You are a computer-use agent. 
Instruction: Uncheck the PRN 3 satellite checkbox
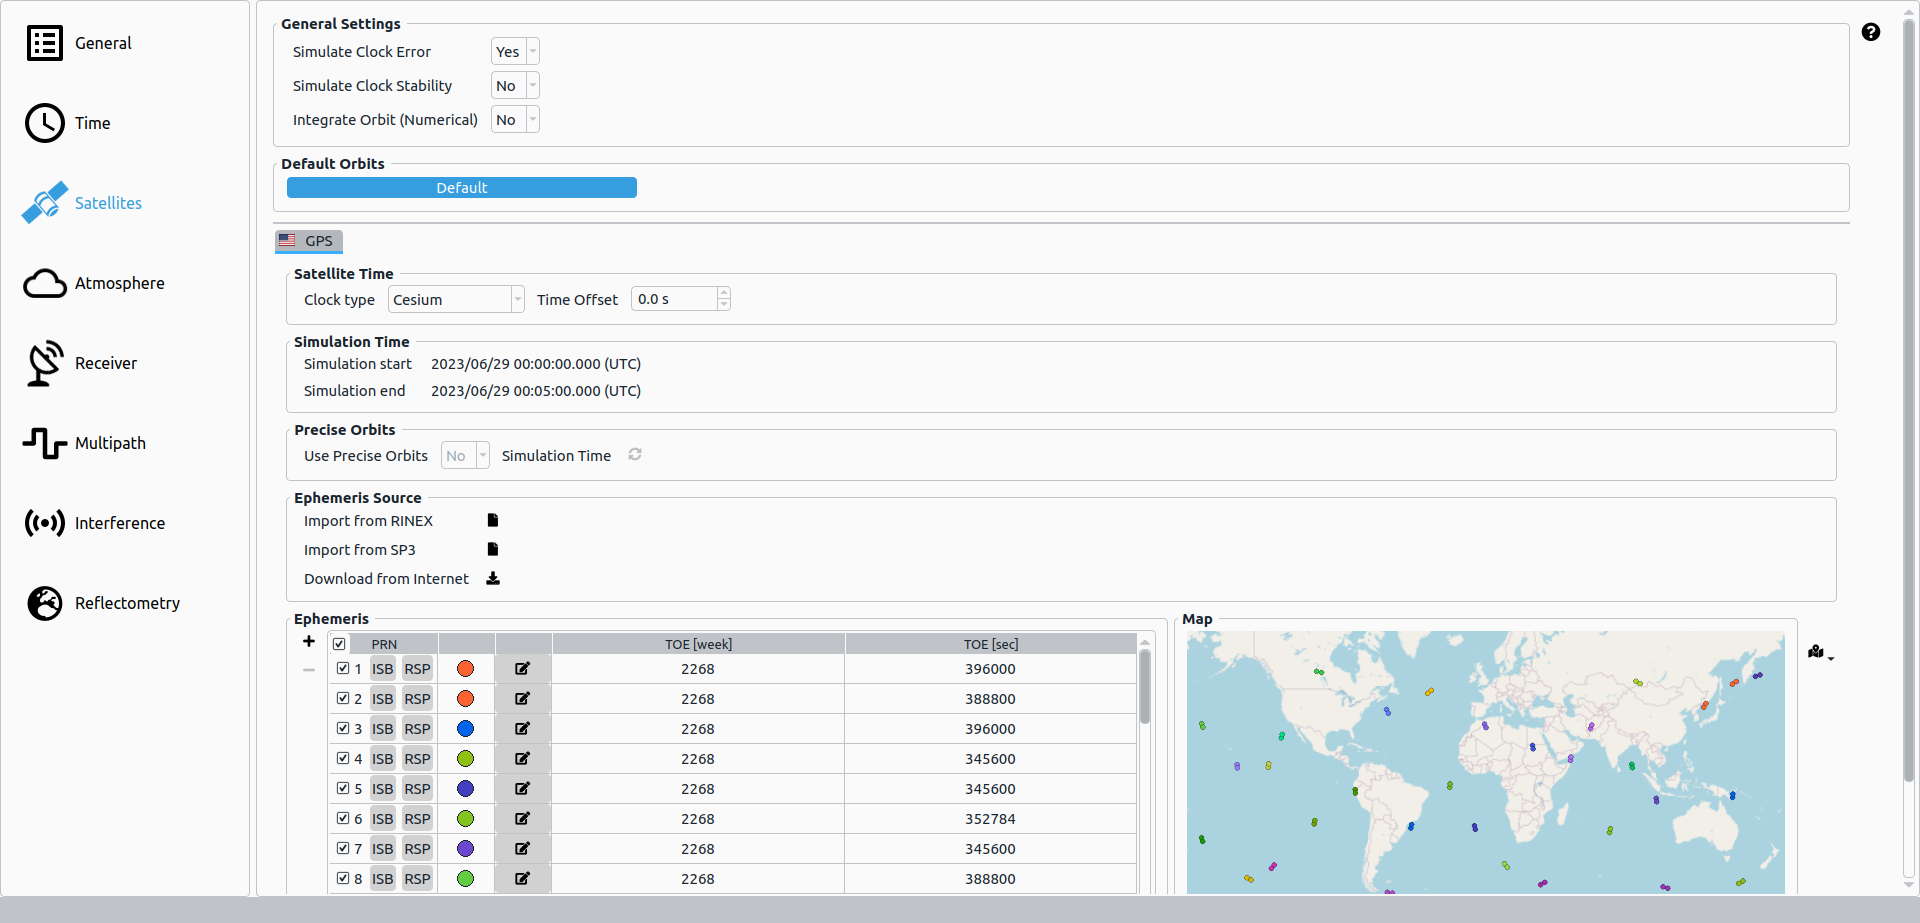click(x=343, y=728)
